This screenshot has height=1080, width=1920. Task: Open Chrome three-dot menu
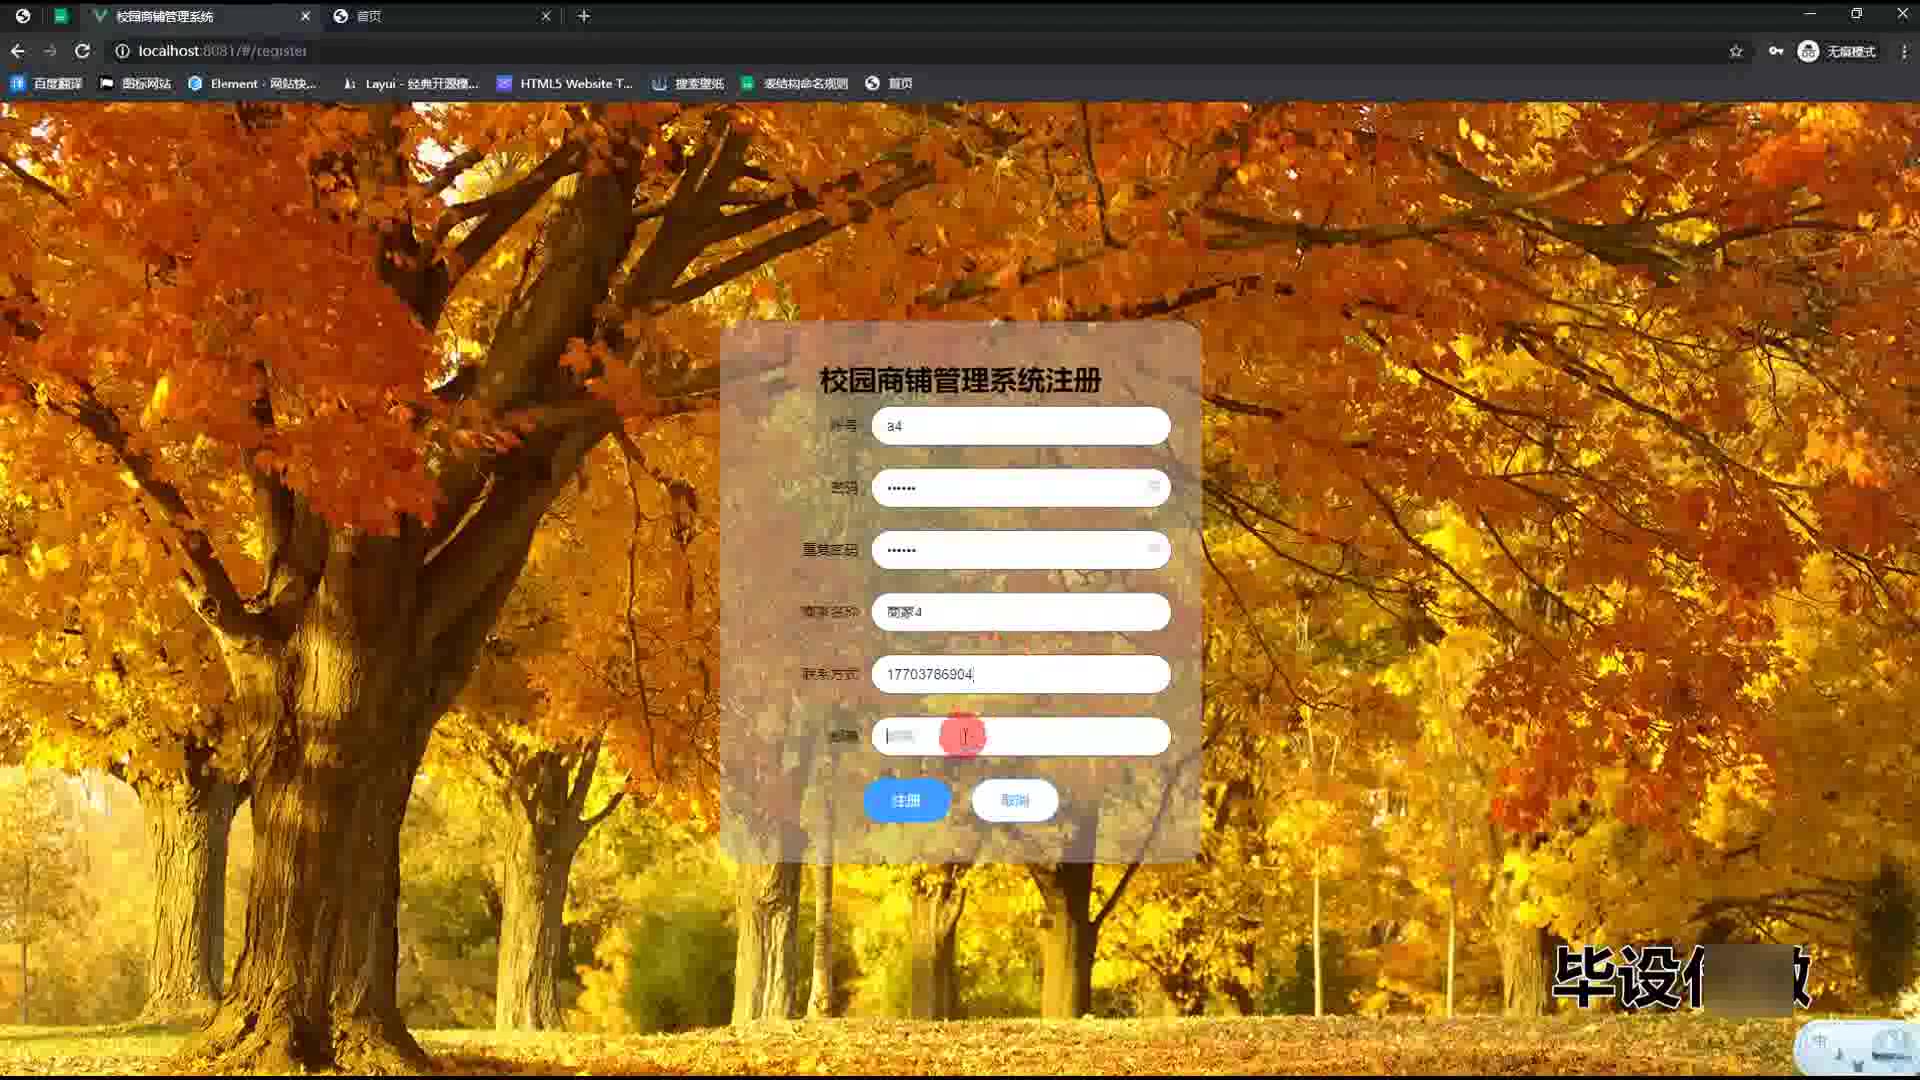pyautogui.click(x=1904, y=51)
